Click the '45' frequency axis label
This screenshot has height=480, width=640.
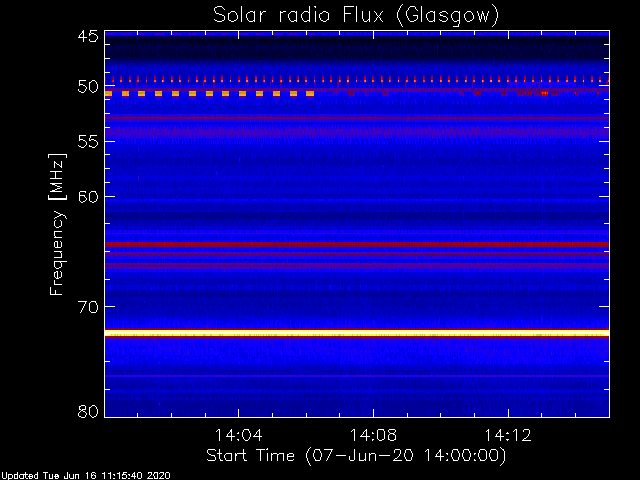pyautogui.click(x=88, y=37)
